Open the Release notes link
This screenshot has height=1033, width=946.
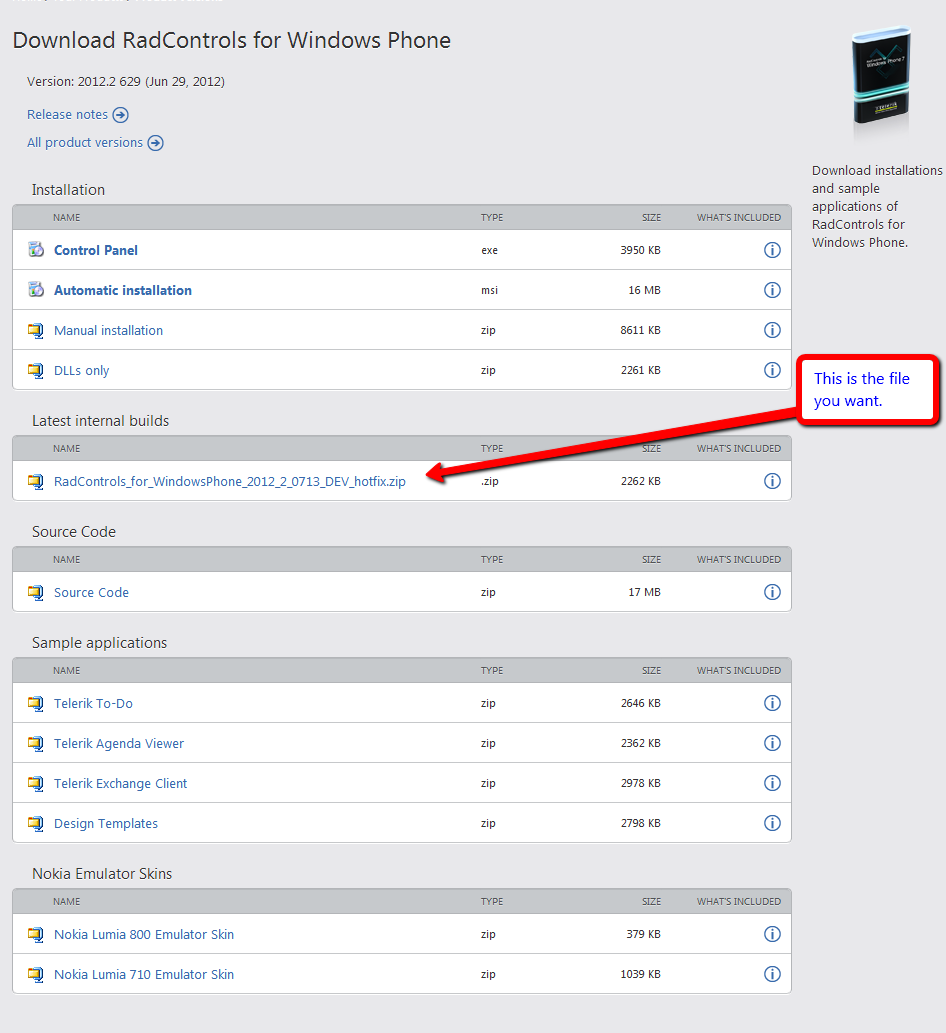tap(67, 115)
